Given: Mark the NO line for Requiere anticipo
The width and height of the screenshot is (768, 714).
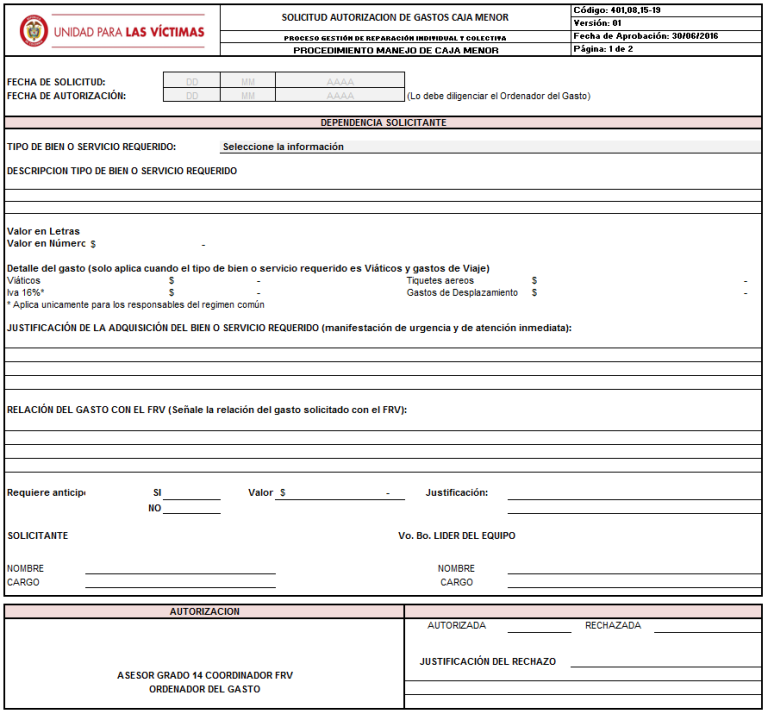Looking at the screenshot, I should coord(192,508).
